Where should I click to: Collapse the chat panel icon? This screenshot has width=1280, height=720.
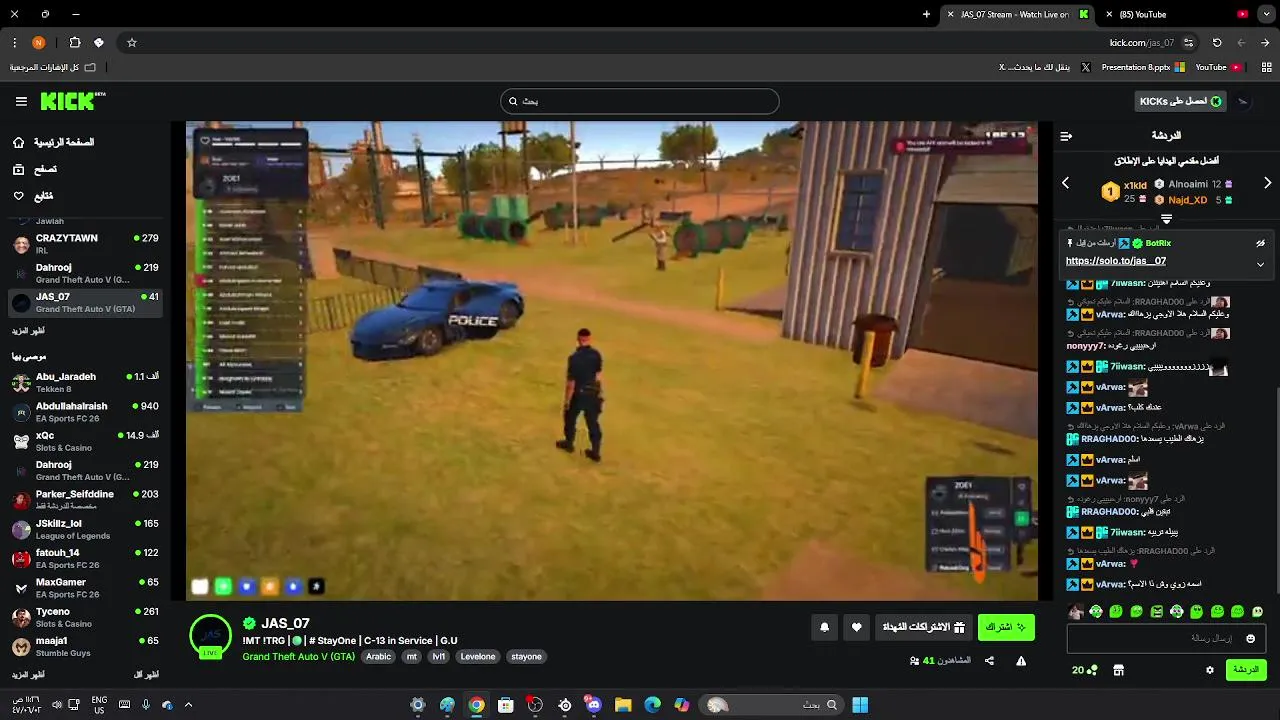tap(1066, 136)
